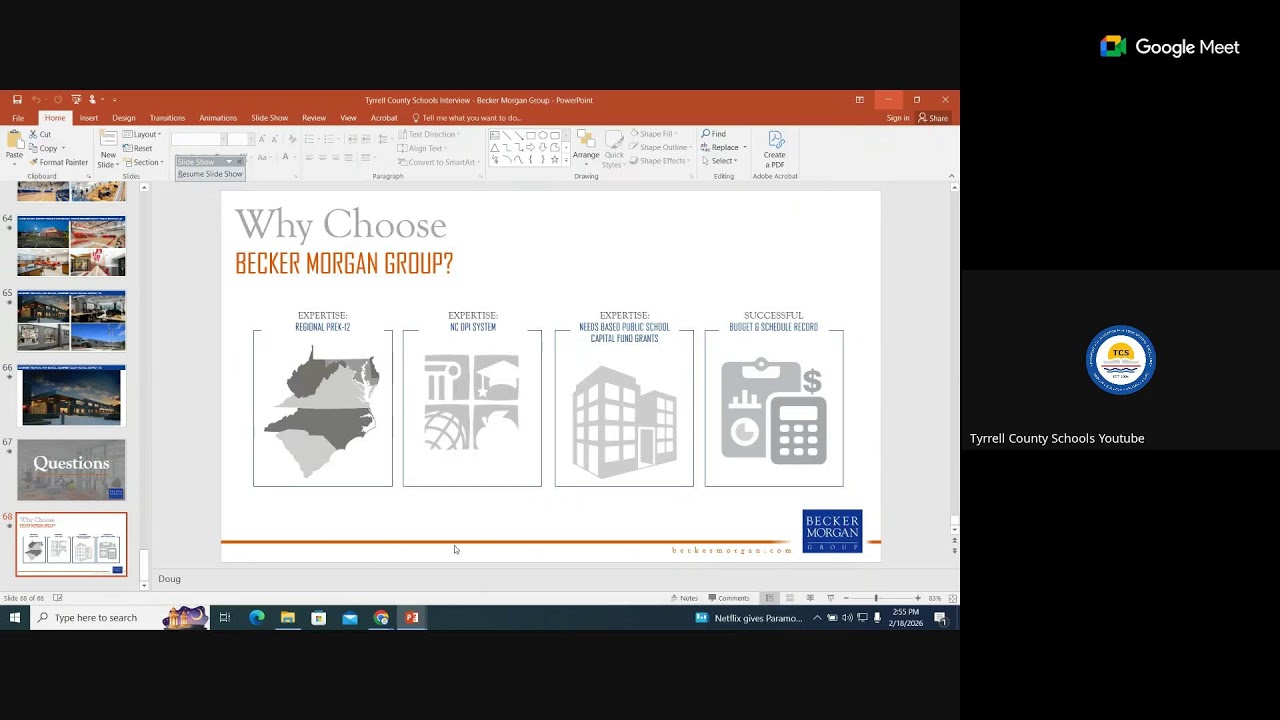Select the Questions slide 67 thumbnail
The height and width of the screenshot is (720, 1280).
[x=71, y=470]
